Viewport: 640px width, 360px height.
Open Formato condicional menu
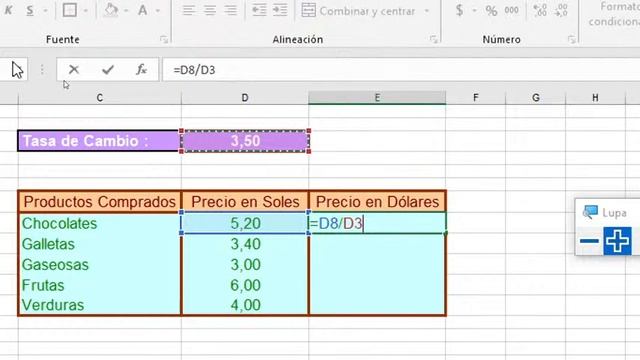click(x=614, y=14)
